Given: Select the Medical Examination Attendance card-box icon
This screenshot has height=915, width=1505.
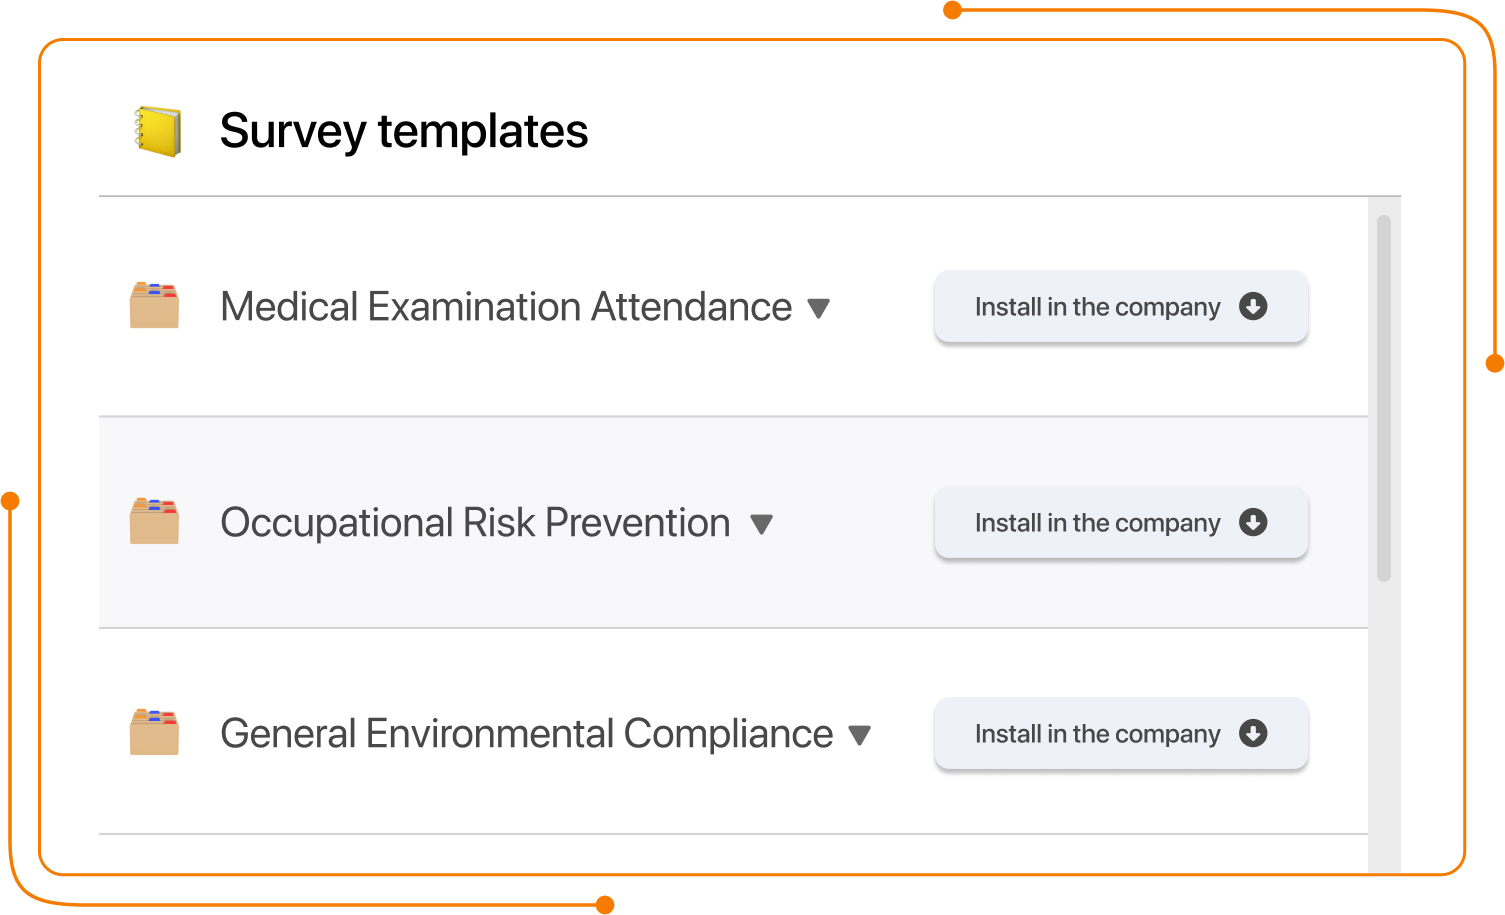Looking at the screenshot, I should (154, 306).
